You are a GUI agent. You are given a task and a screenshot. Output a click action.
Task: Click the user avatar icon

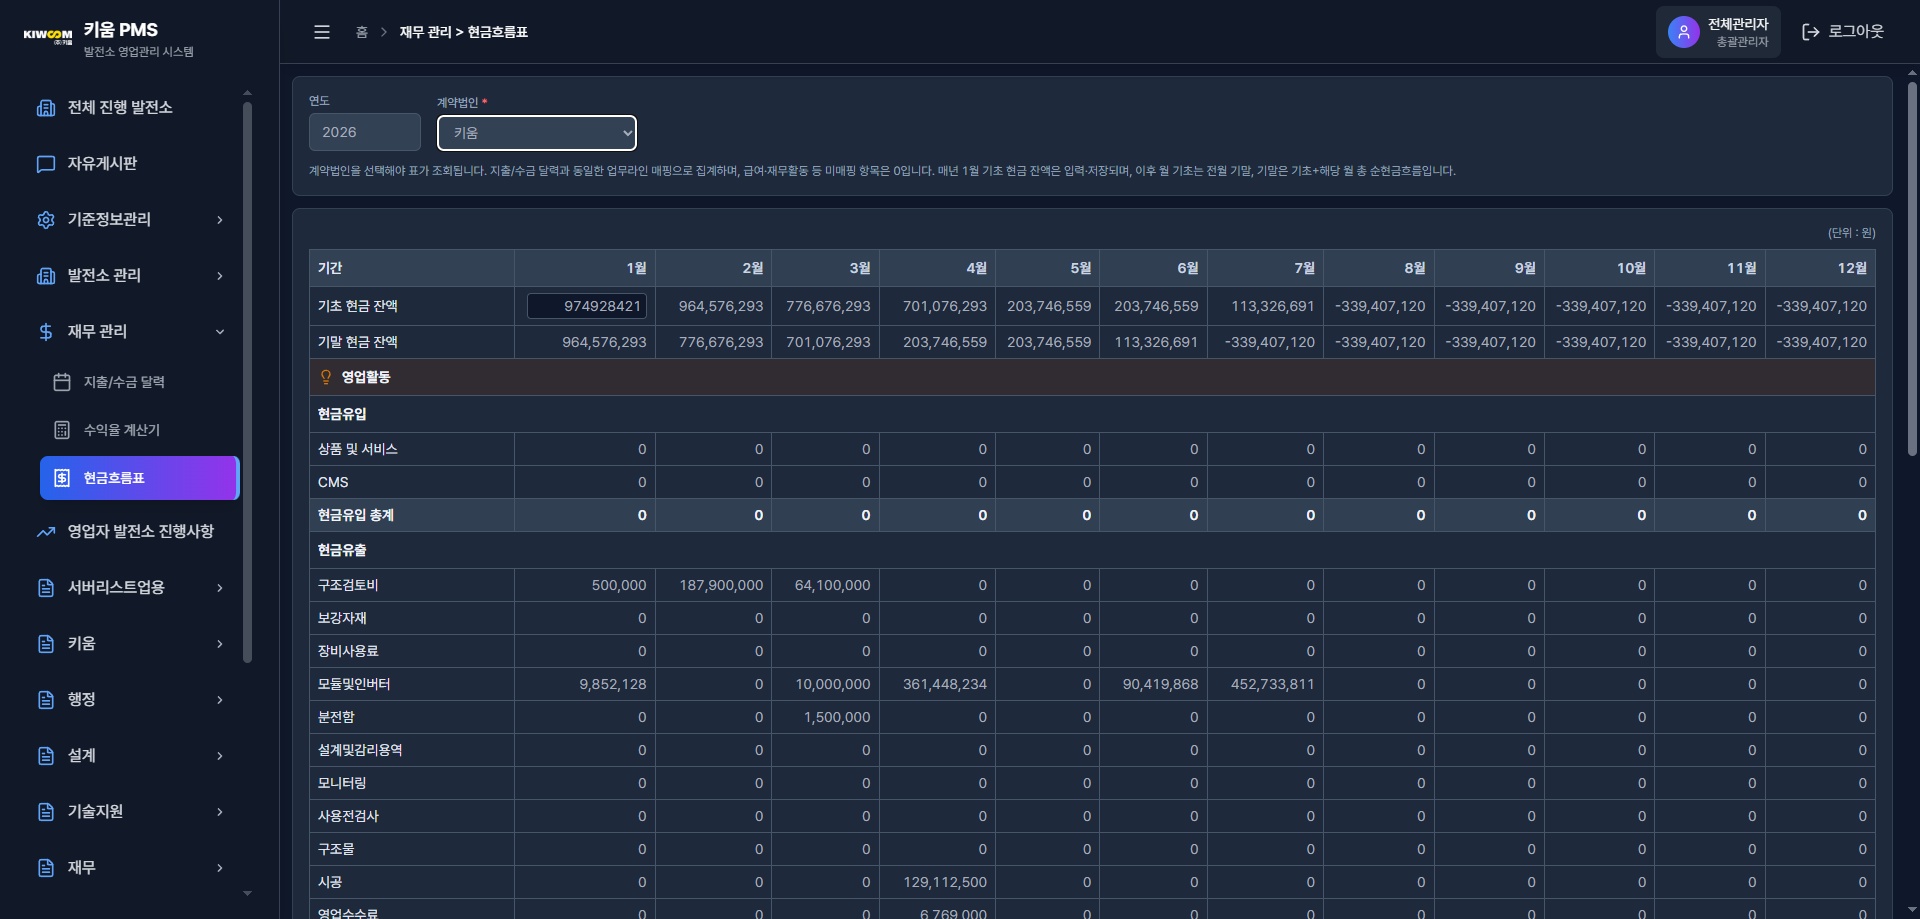pos(1684,32)
